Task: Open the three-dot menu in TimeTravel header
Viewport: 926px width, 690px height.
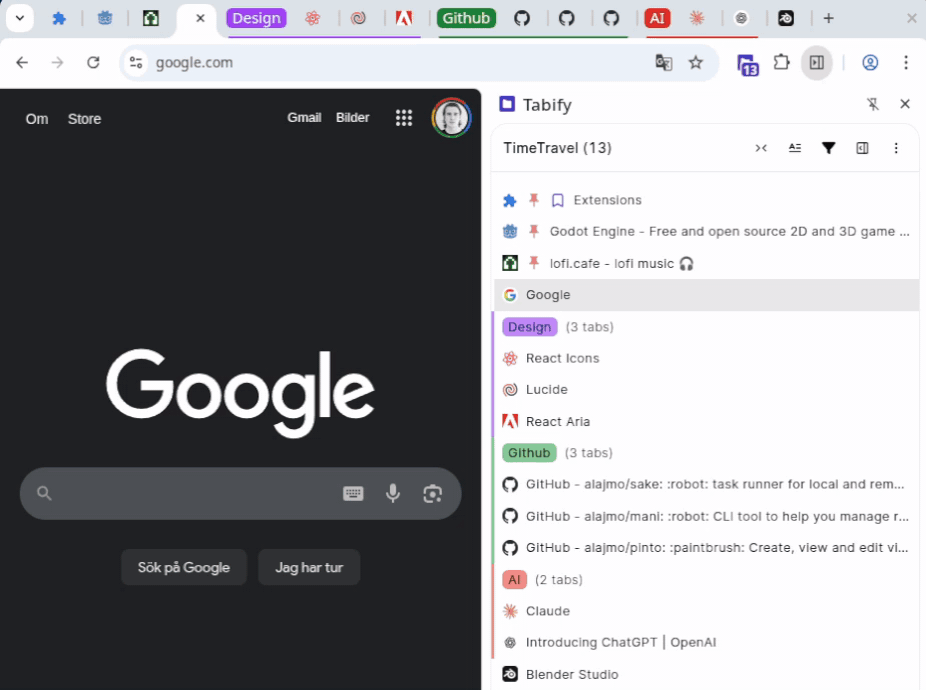Action: 896,147
